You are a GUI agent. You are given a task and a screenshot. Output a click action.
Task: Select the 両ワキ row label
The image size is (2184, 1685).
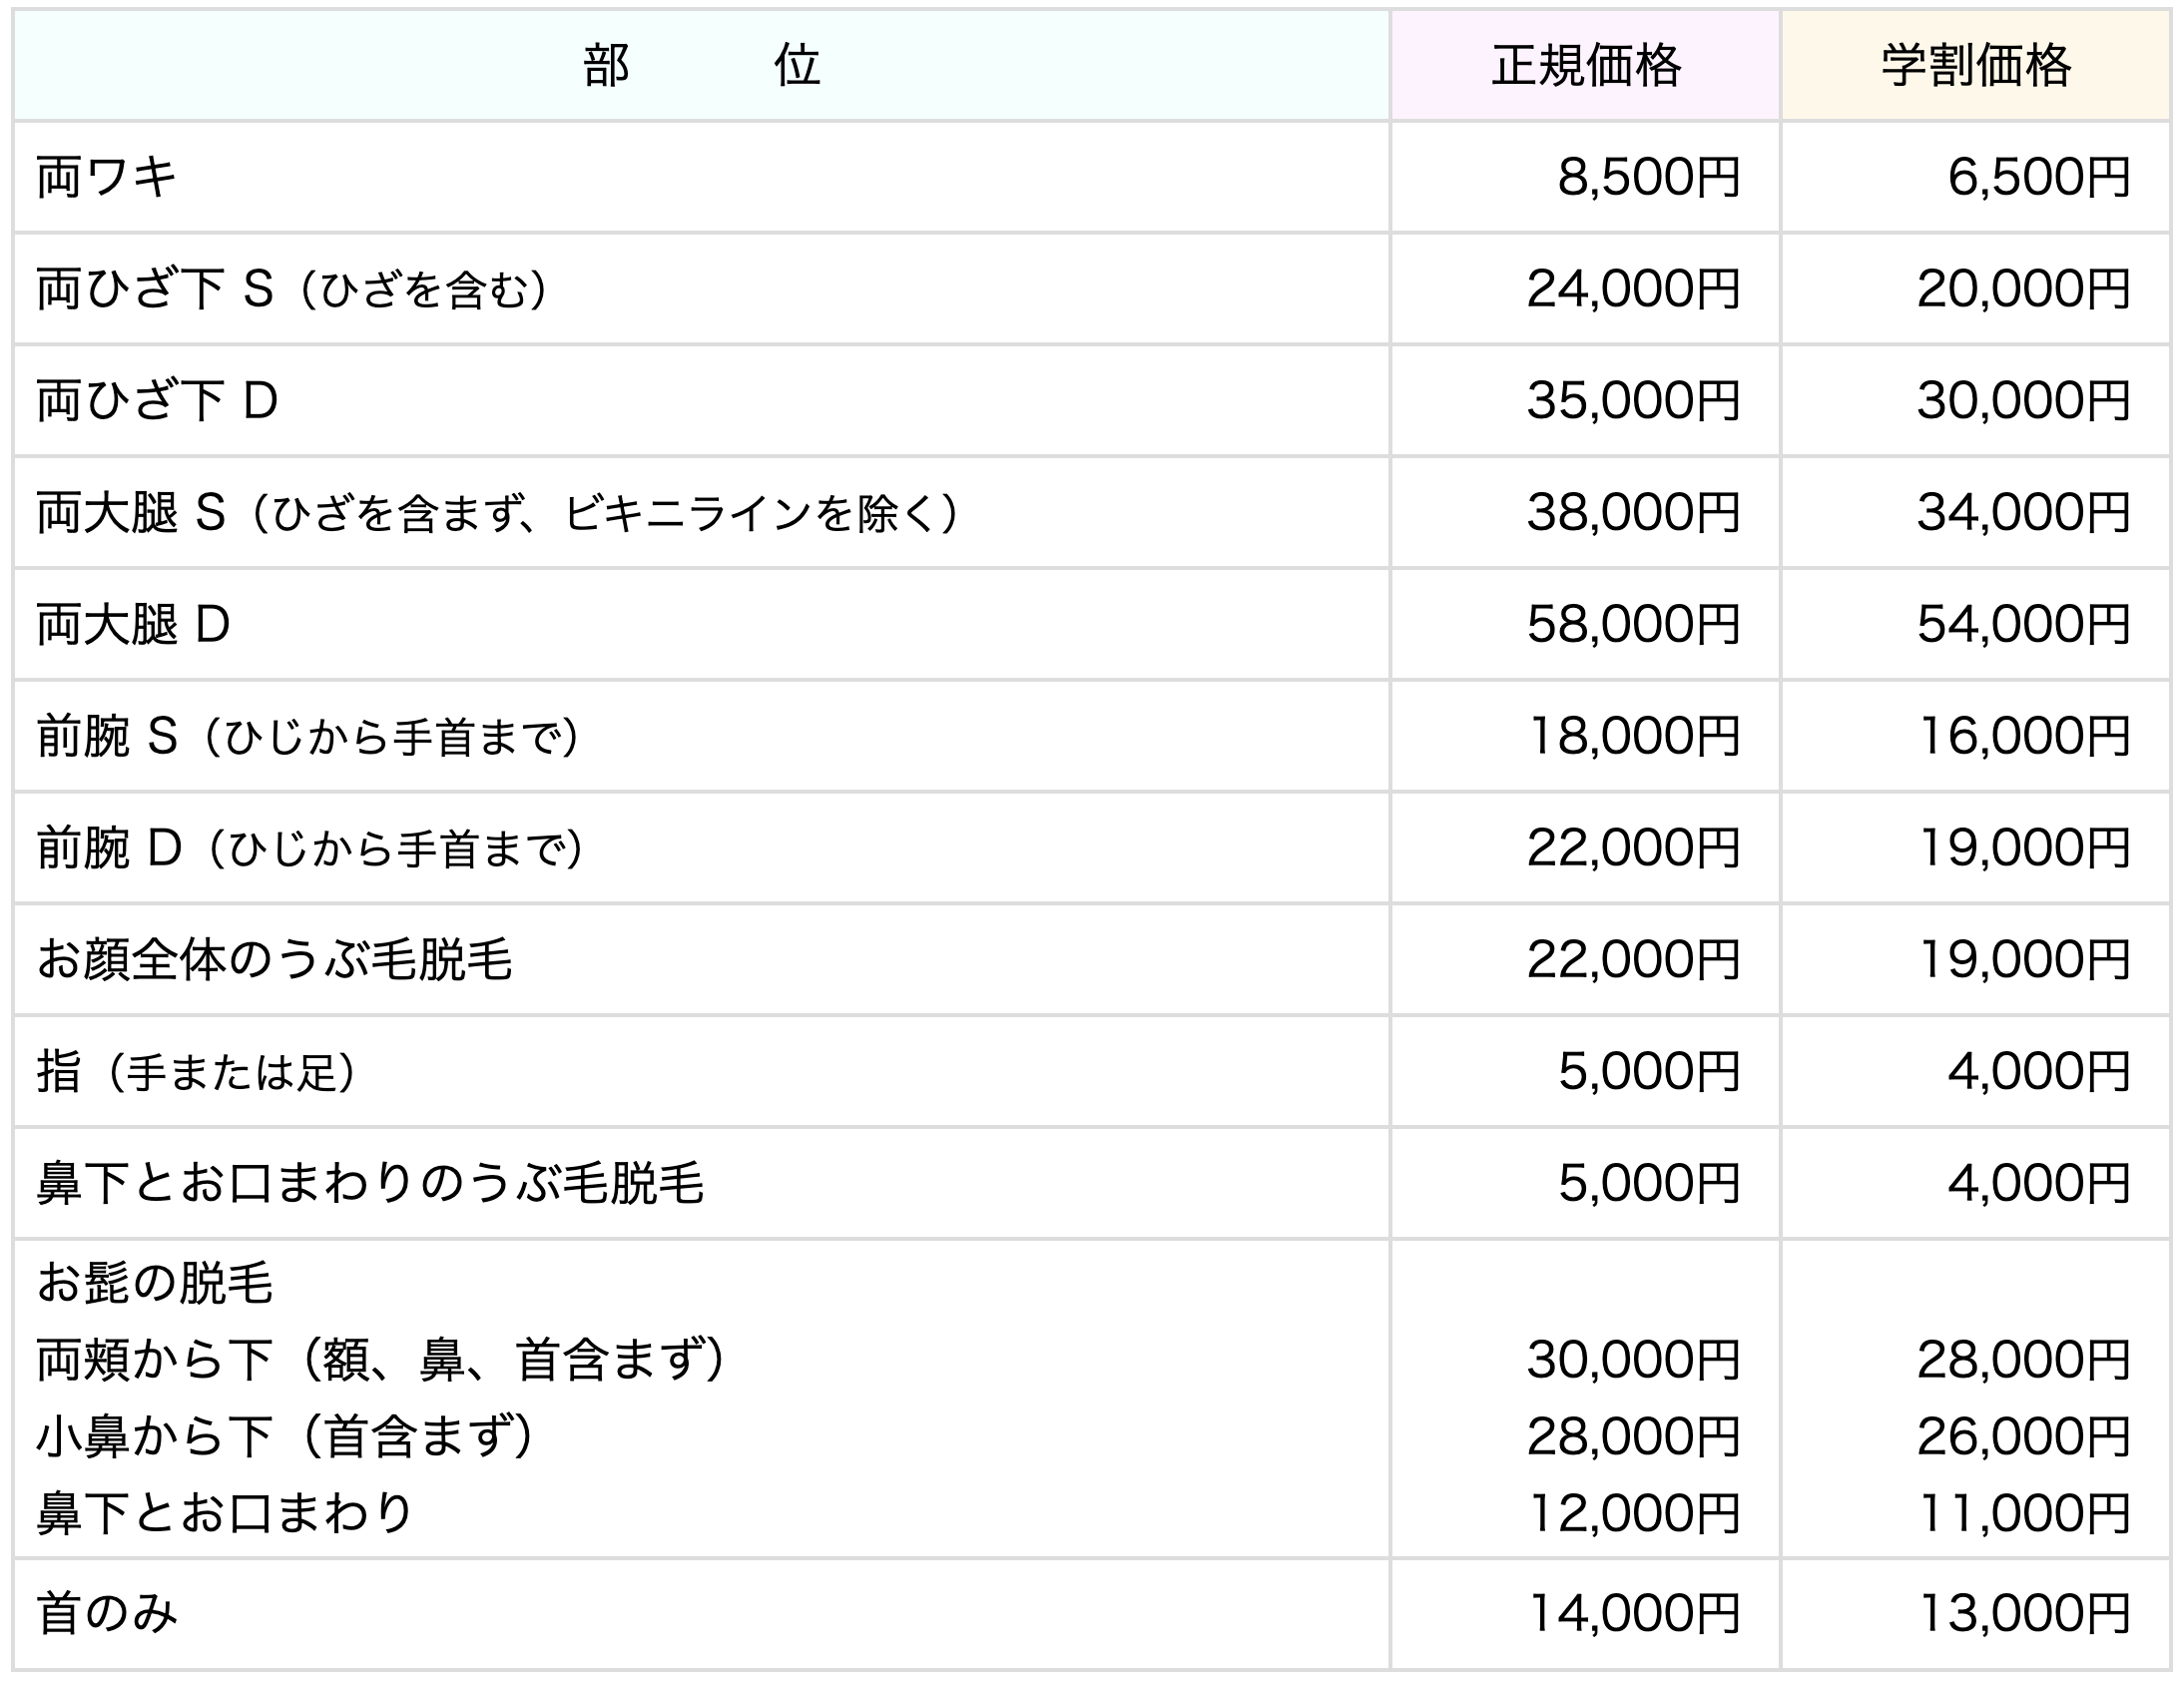[x=107, y=178]
